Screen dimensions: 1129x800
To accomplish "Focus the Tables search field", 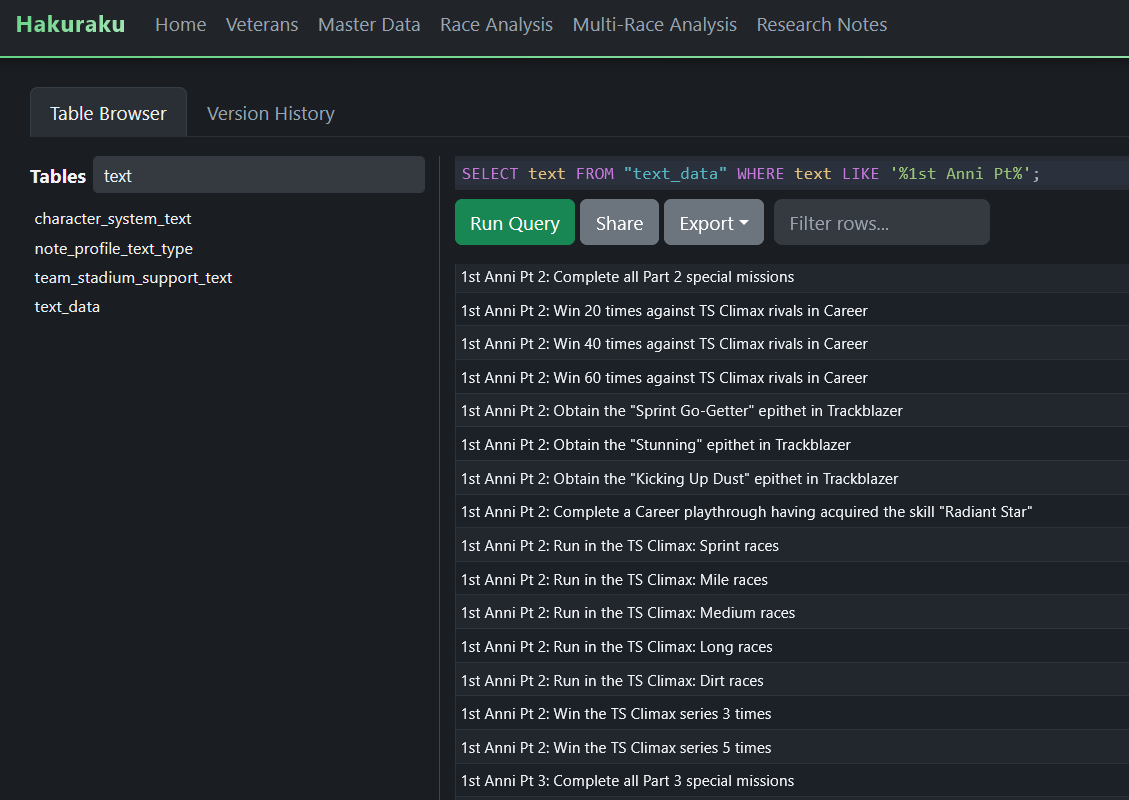I will click(258, 175).
